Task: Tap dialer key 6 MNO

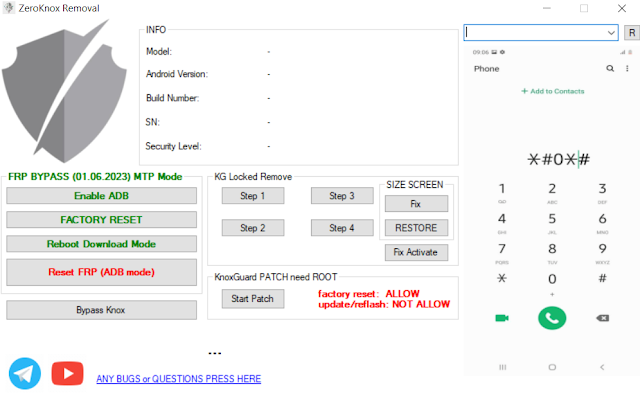Action: point(602,222)
